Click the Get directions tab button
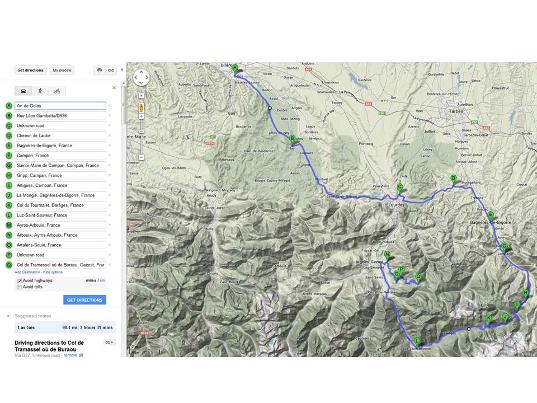The image size is (537, 403). point(30,70)
